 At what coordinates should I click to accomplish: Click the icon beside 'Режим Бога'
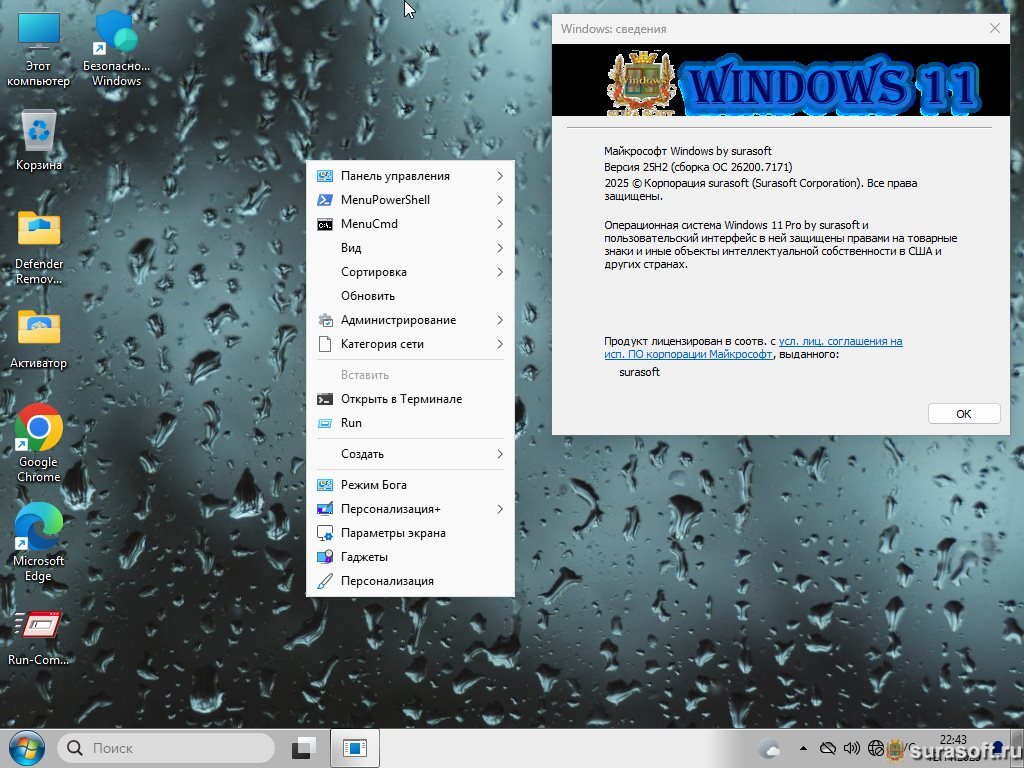325,485
